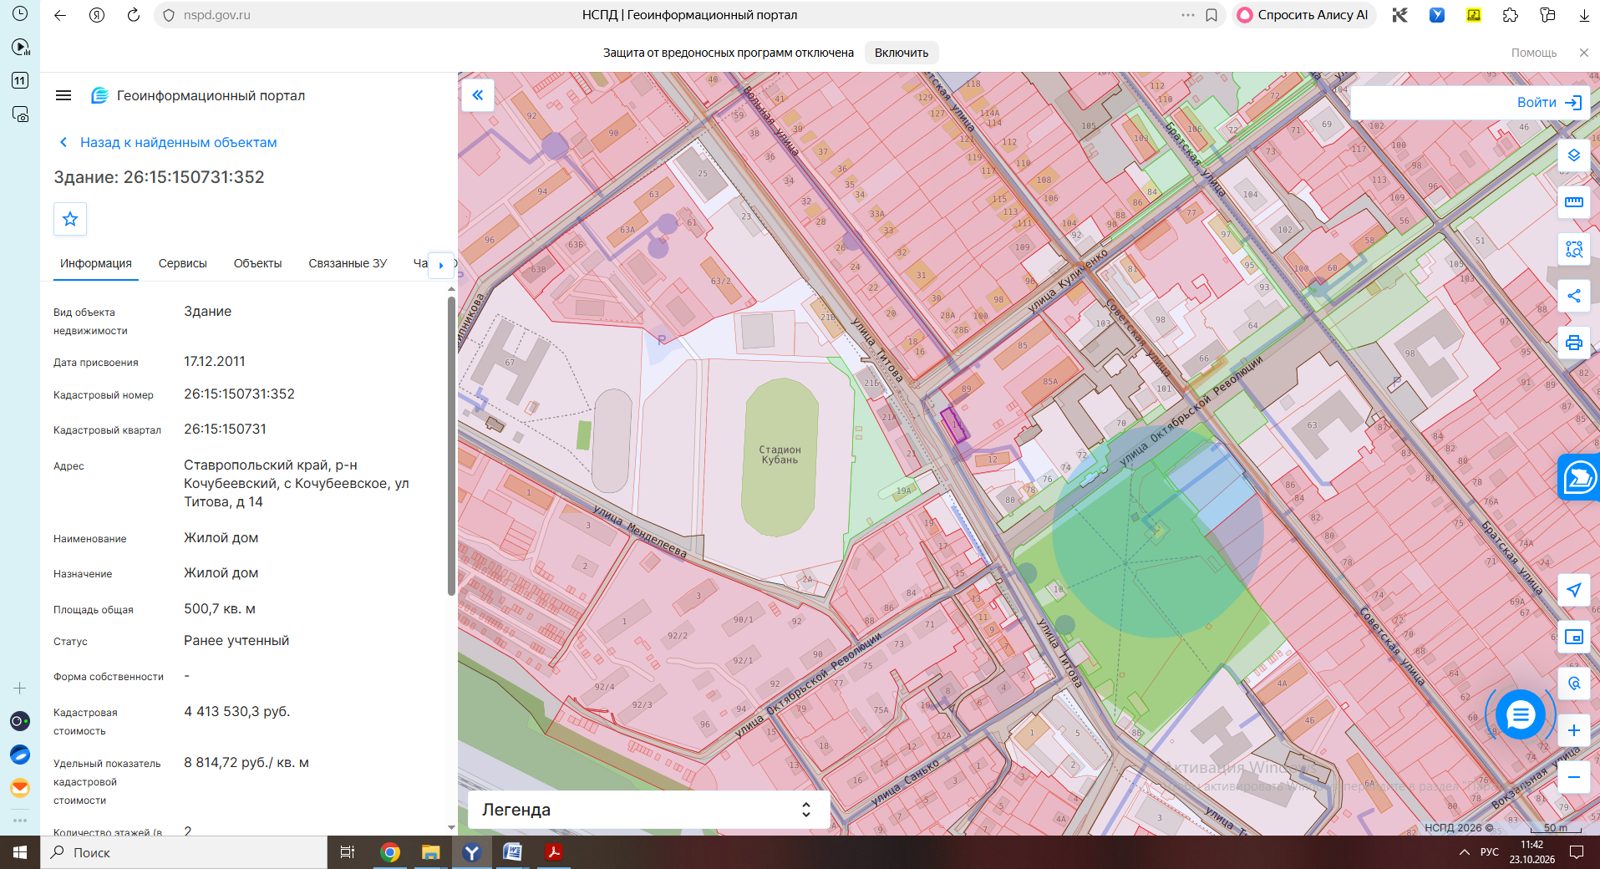
Task: Open the Объекты tab
Action: click(x=258, y=264)
